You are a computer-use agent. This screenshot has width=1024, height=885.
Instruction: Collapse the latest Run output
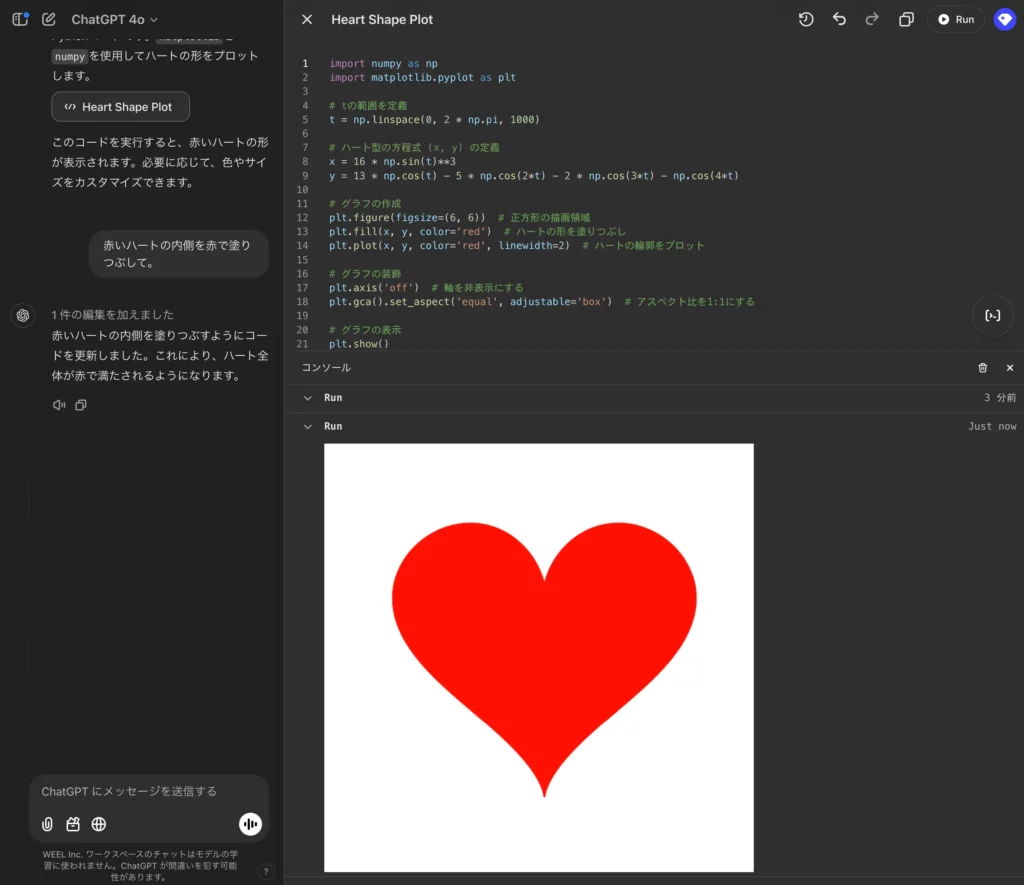coord(308,427)
